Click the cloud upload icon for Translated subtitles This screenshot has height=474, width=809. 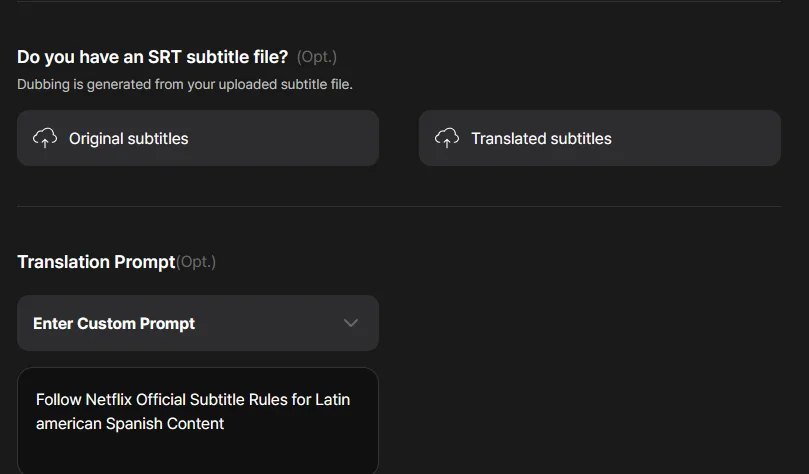point(447,138)
